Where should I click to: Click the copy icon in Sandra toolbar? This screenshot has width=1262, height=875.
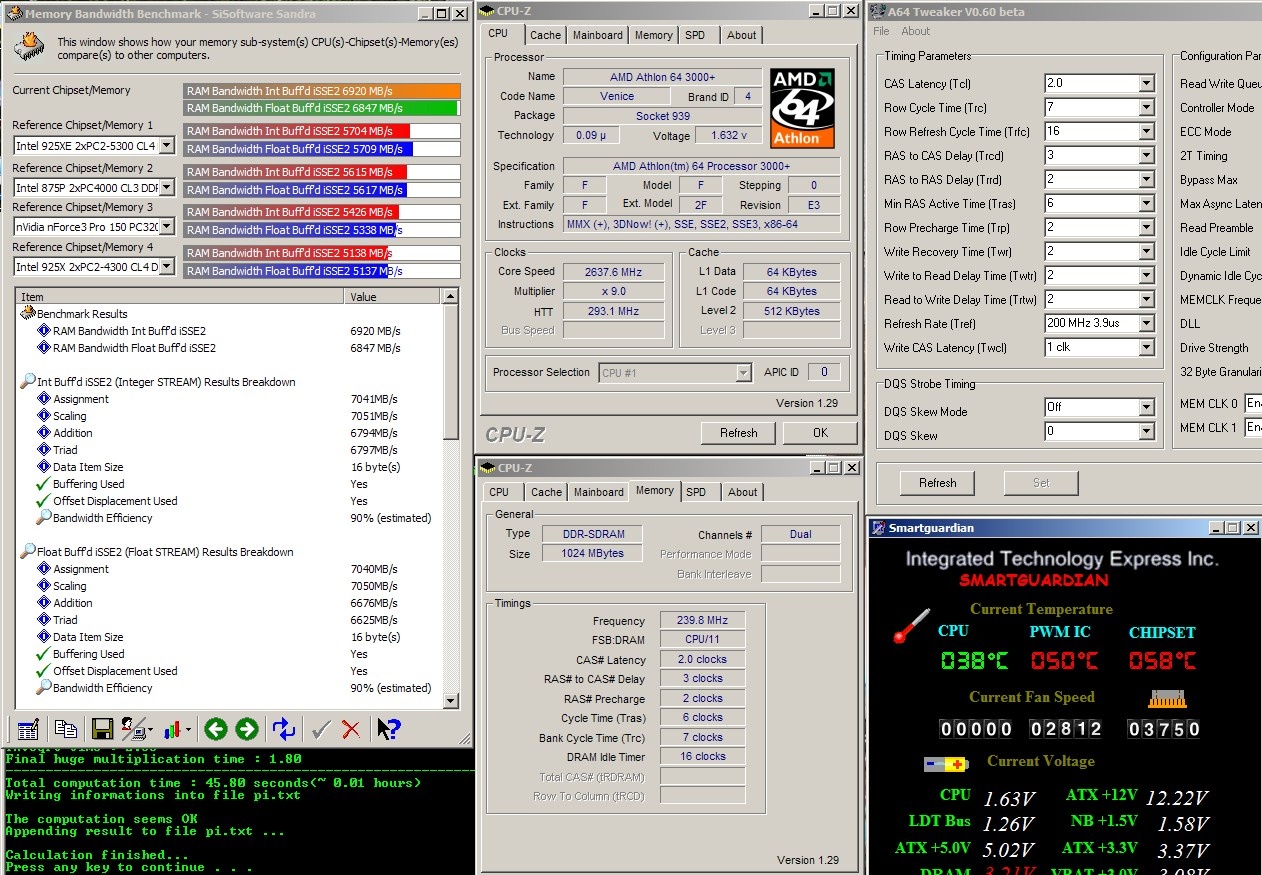point(66,729)
